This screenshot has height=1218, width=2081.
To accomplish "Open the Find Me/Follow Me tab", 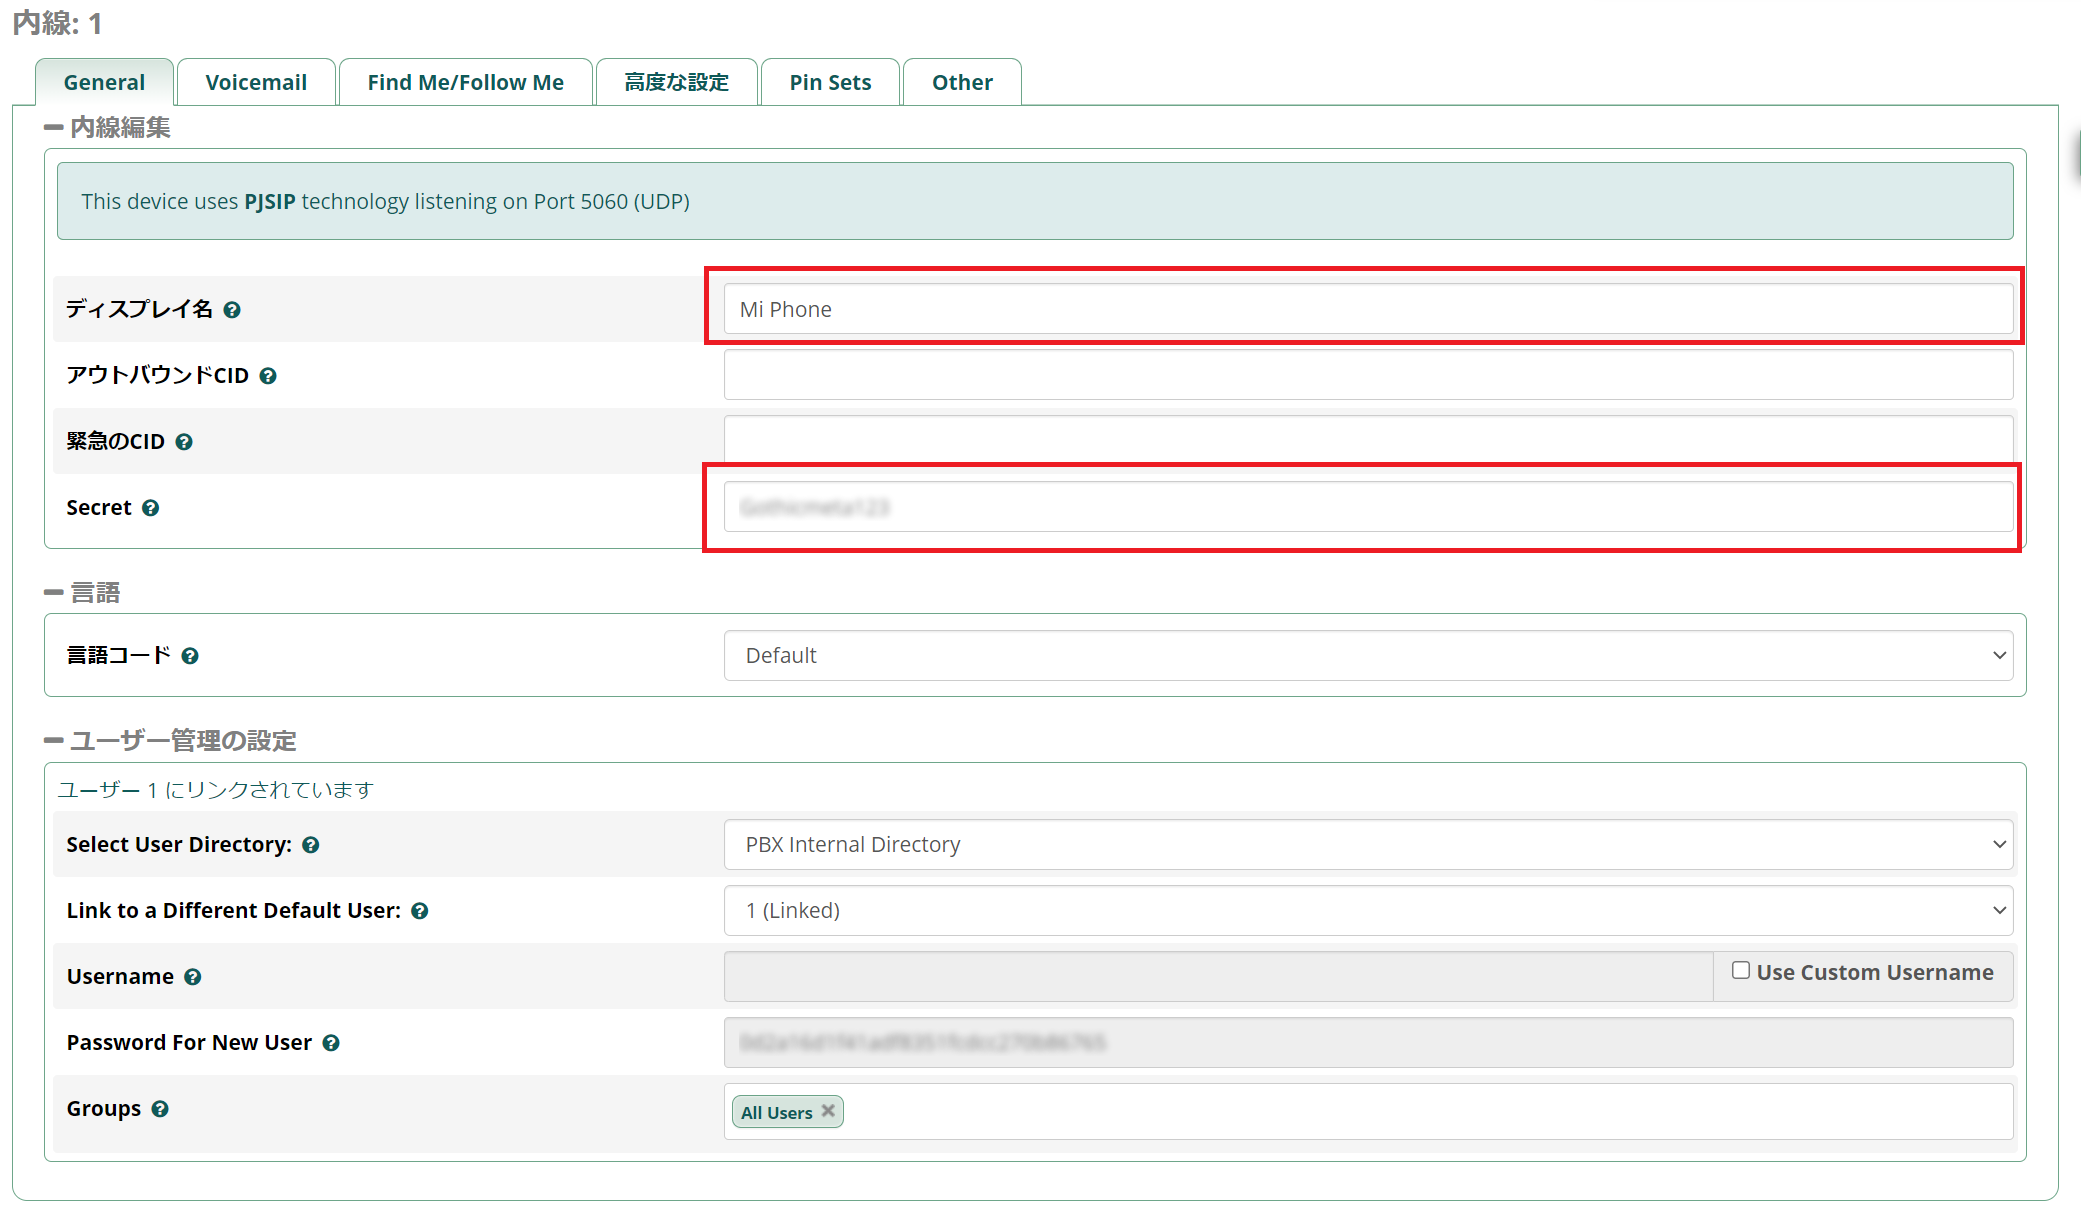I will click(465, 83).
